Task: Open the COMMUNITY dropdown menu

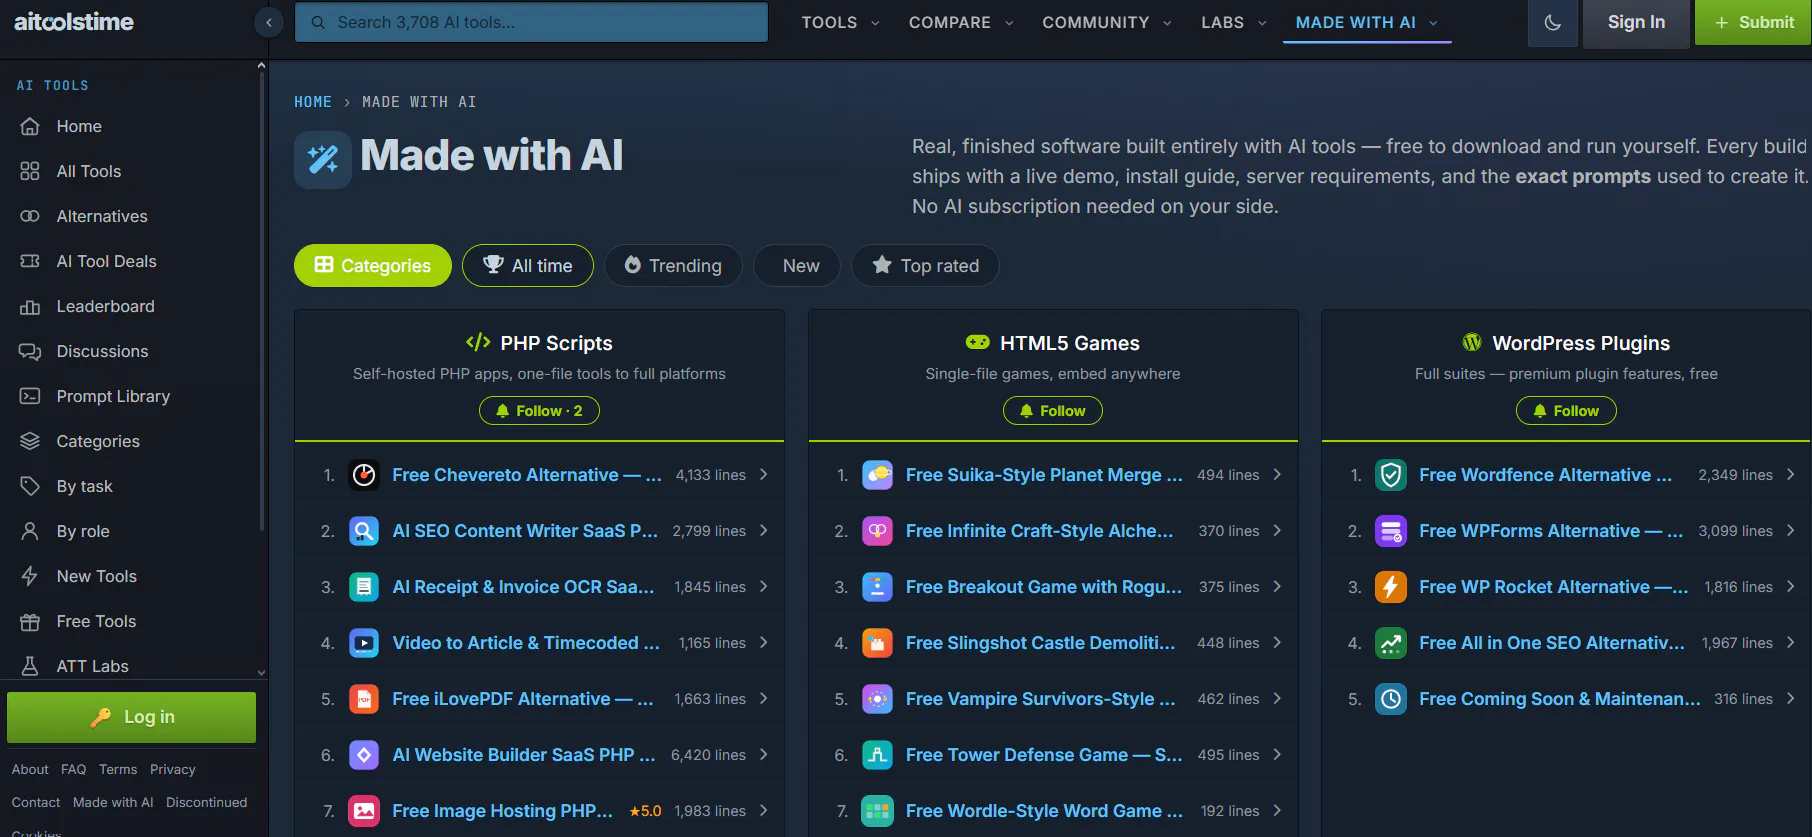Action: [x=1106, y=22]
